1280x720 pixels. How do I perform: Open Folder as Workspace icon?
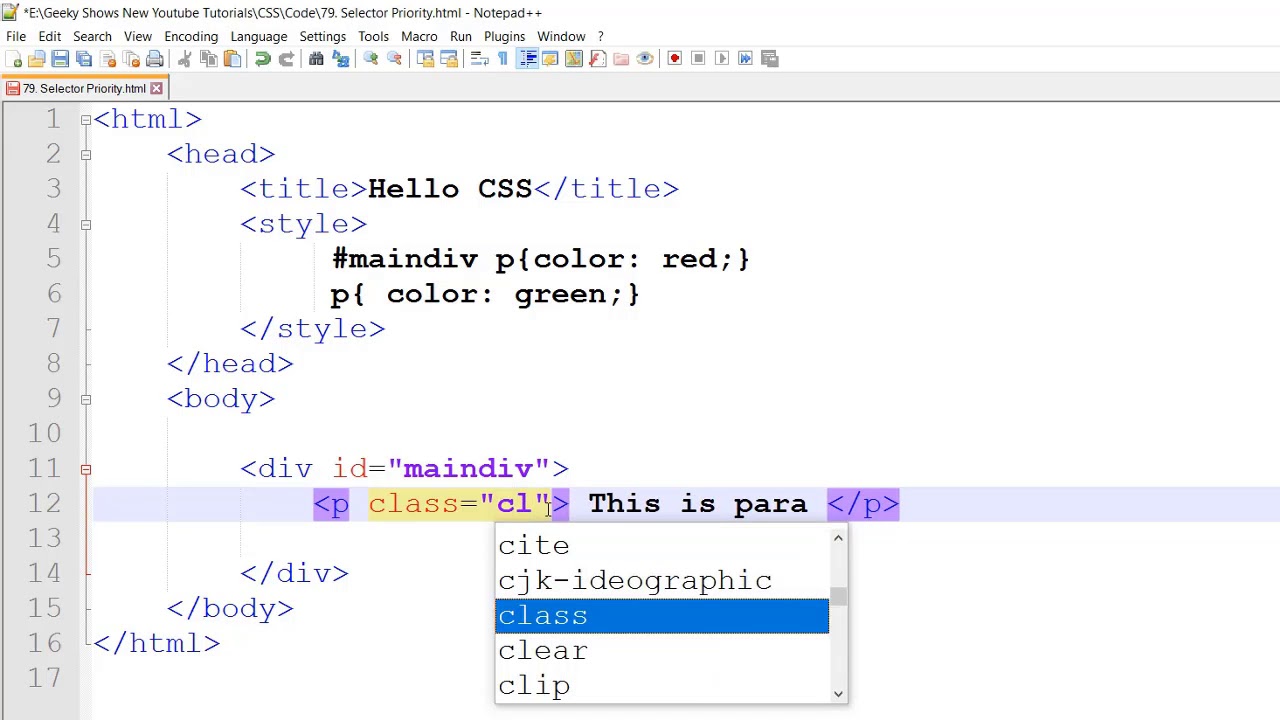621,59
